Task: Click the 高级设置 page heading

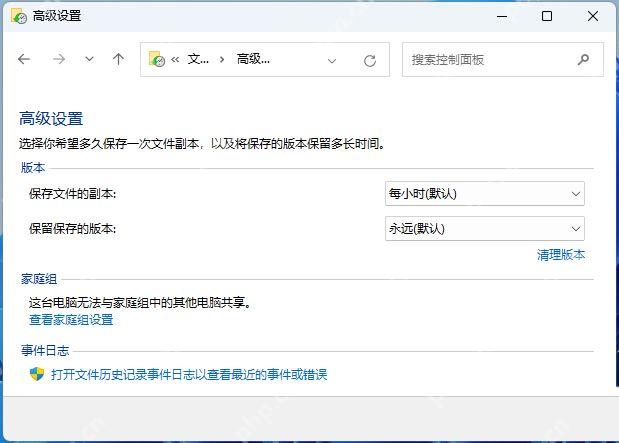Action: 51,118
